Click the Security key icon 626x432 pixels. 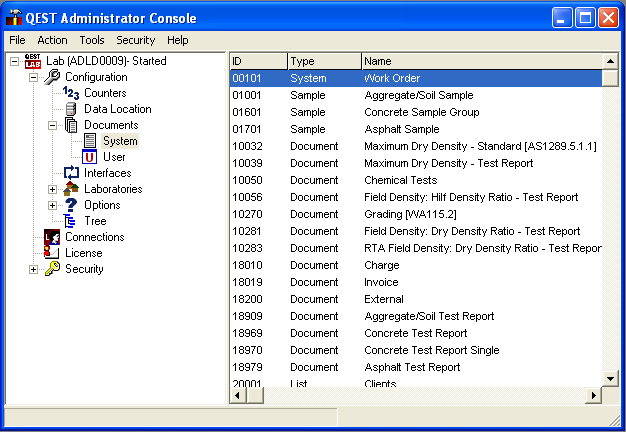pos(52,269)
